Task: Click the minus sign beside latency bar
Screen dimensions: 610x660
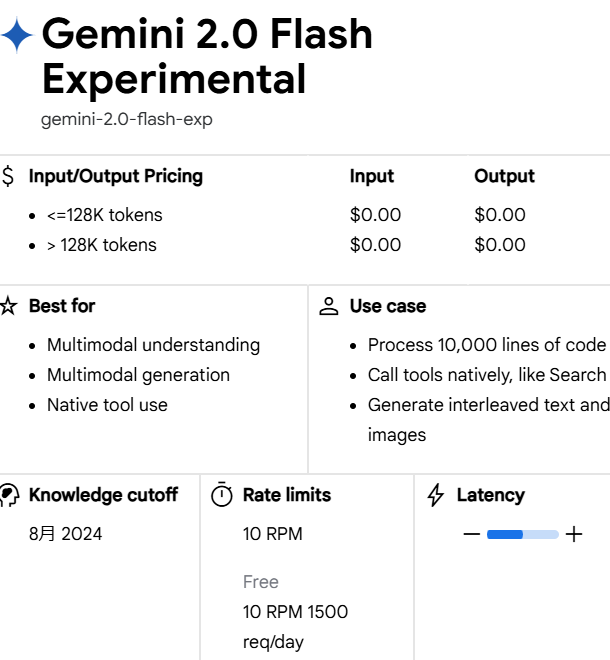Action: (472, 535)
